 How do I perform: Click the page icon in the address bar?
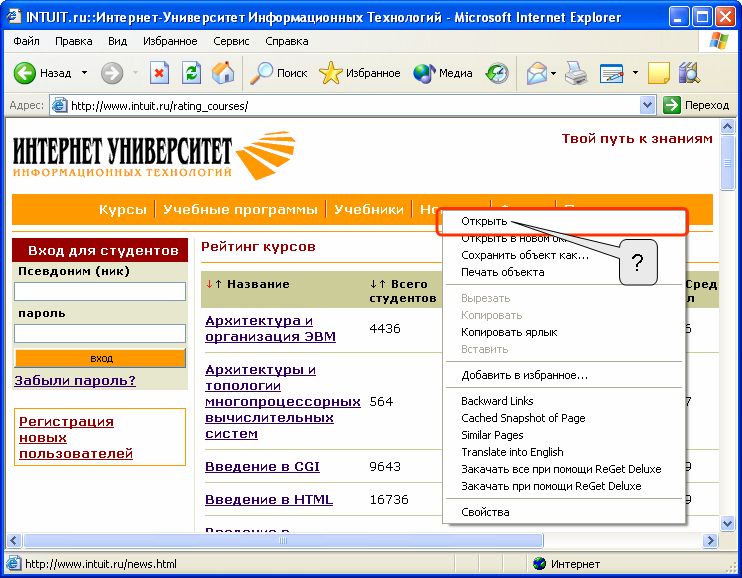[x=59, y=105]
